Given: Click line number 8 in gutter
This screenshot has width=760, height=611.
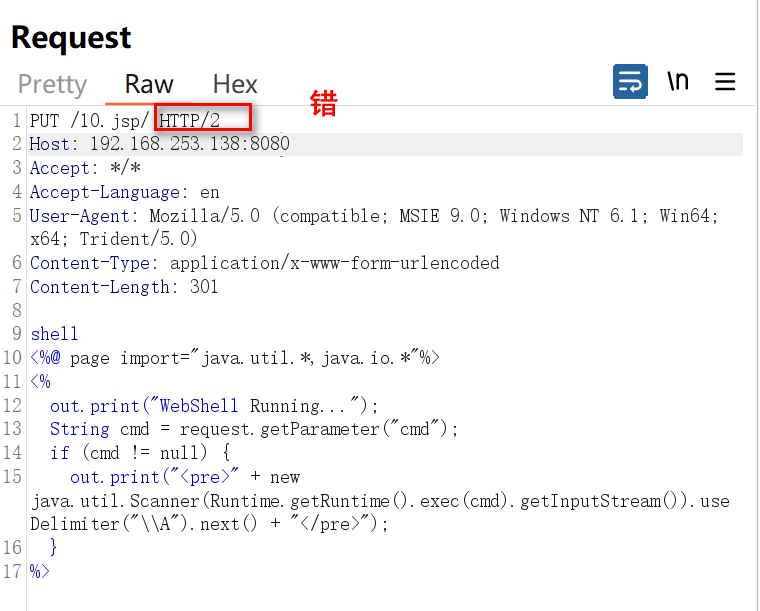Looking at the screenshot, I should click(x=17, y=310).
